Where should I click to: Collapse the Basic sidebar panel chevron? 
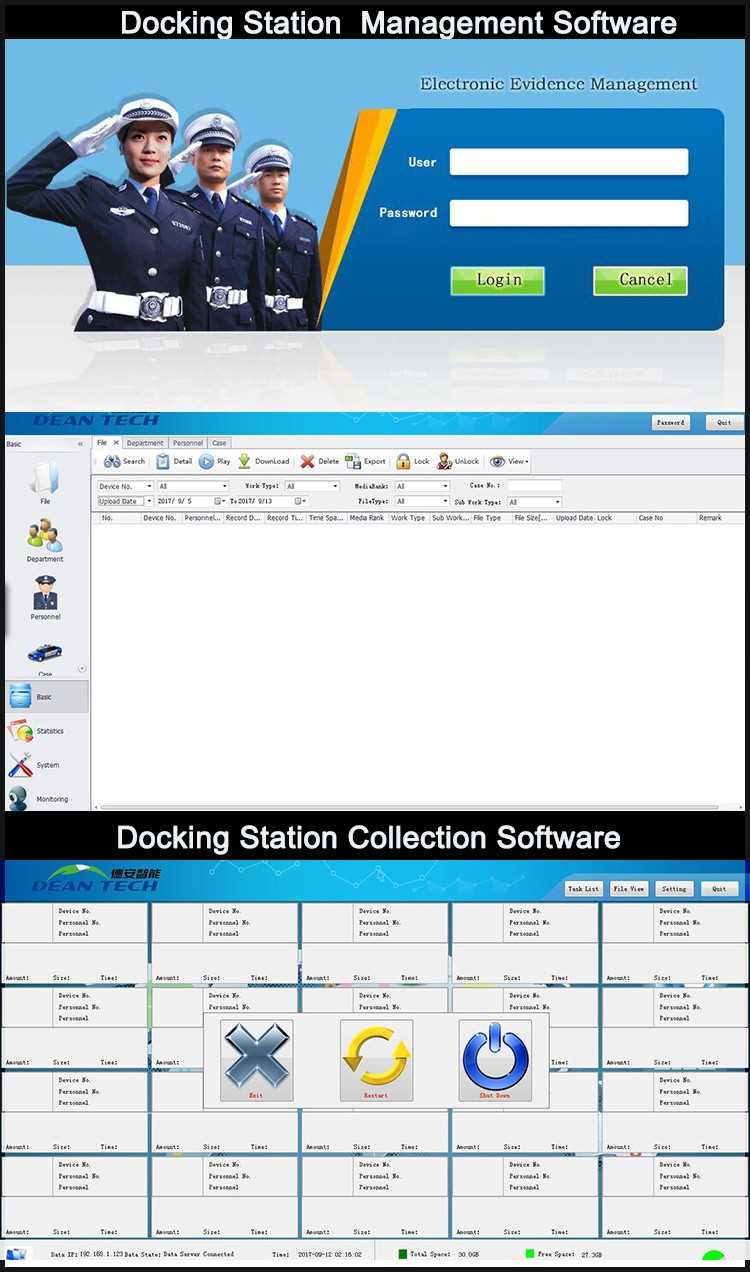[x=80, y=444]
